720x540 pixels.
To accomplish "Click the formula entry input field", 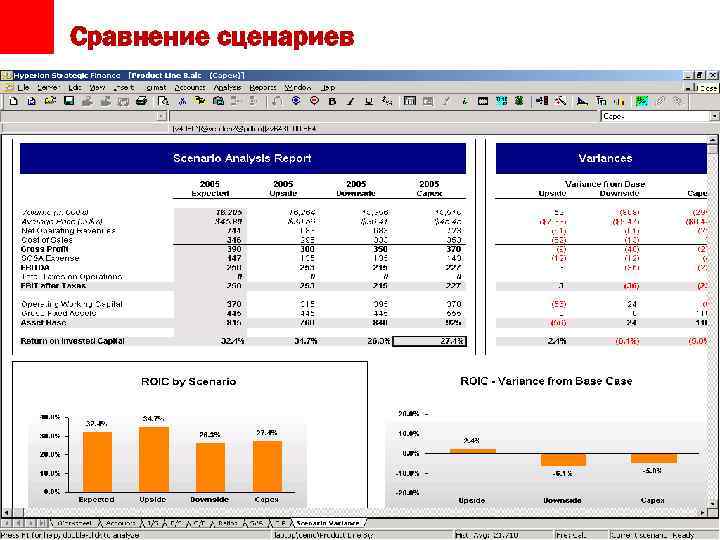I will point(384,117).
